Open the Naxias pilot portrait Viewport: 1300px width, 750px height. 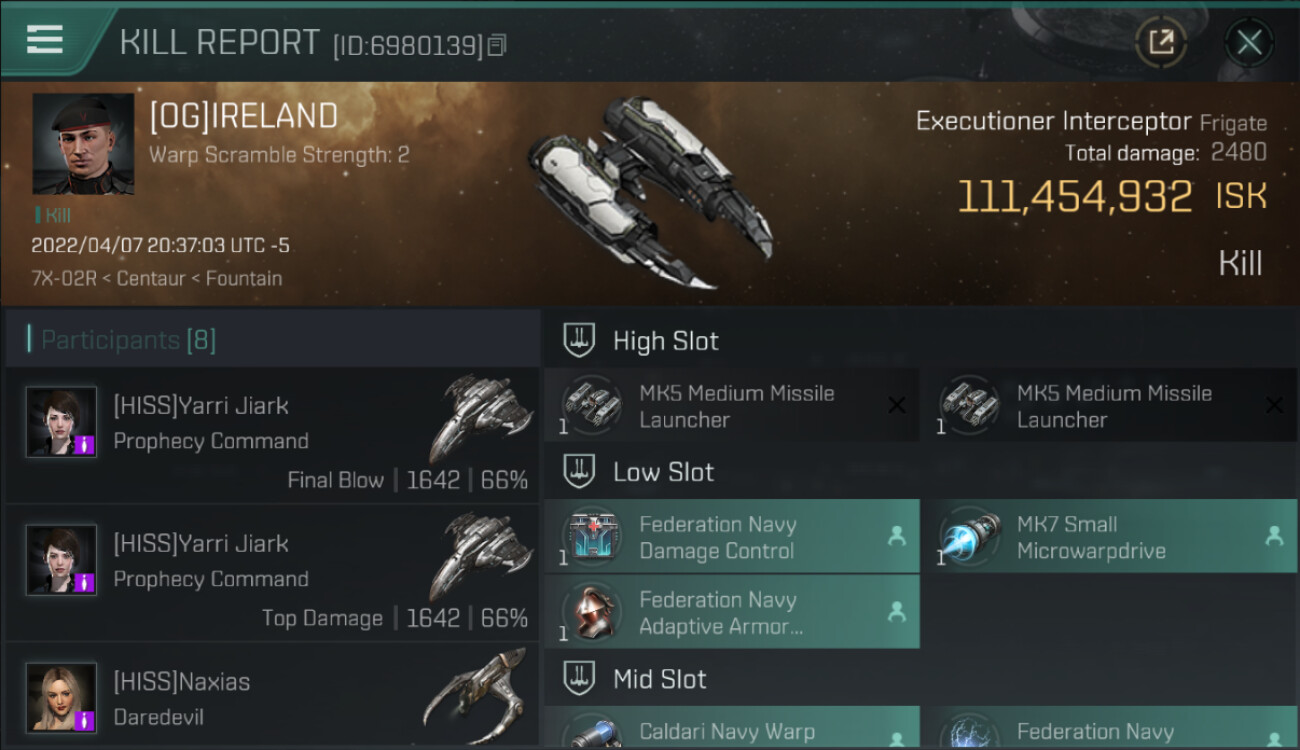[62, 698]
